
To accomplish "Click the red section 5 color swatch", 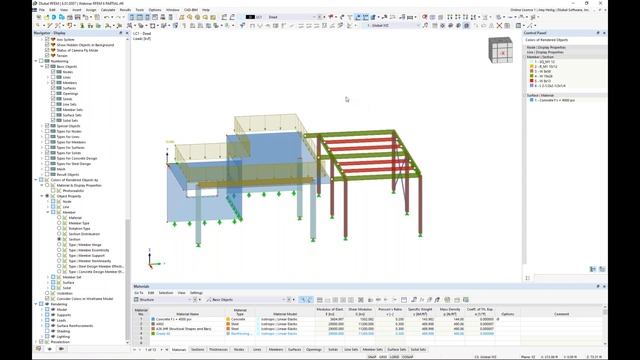I will pos(531,81).
